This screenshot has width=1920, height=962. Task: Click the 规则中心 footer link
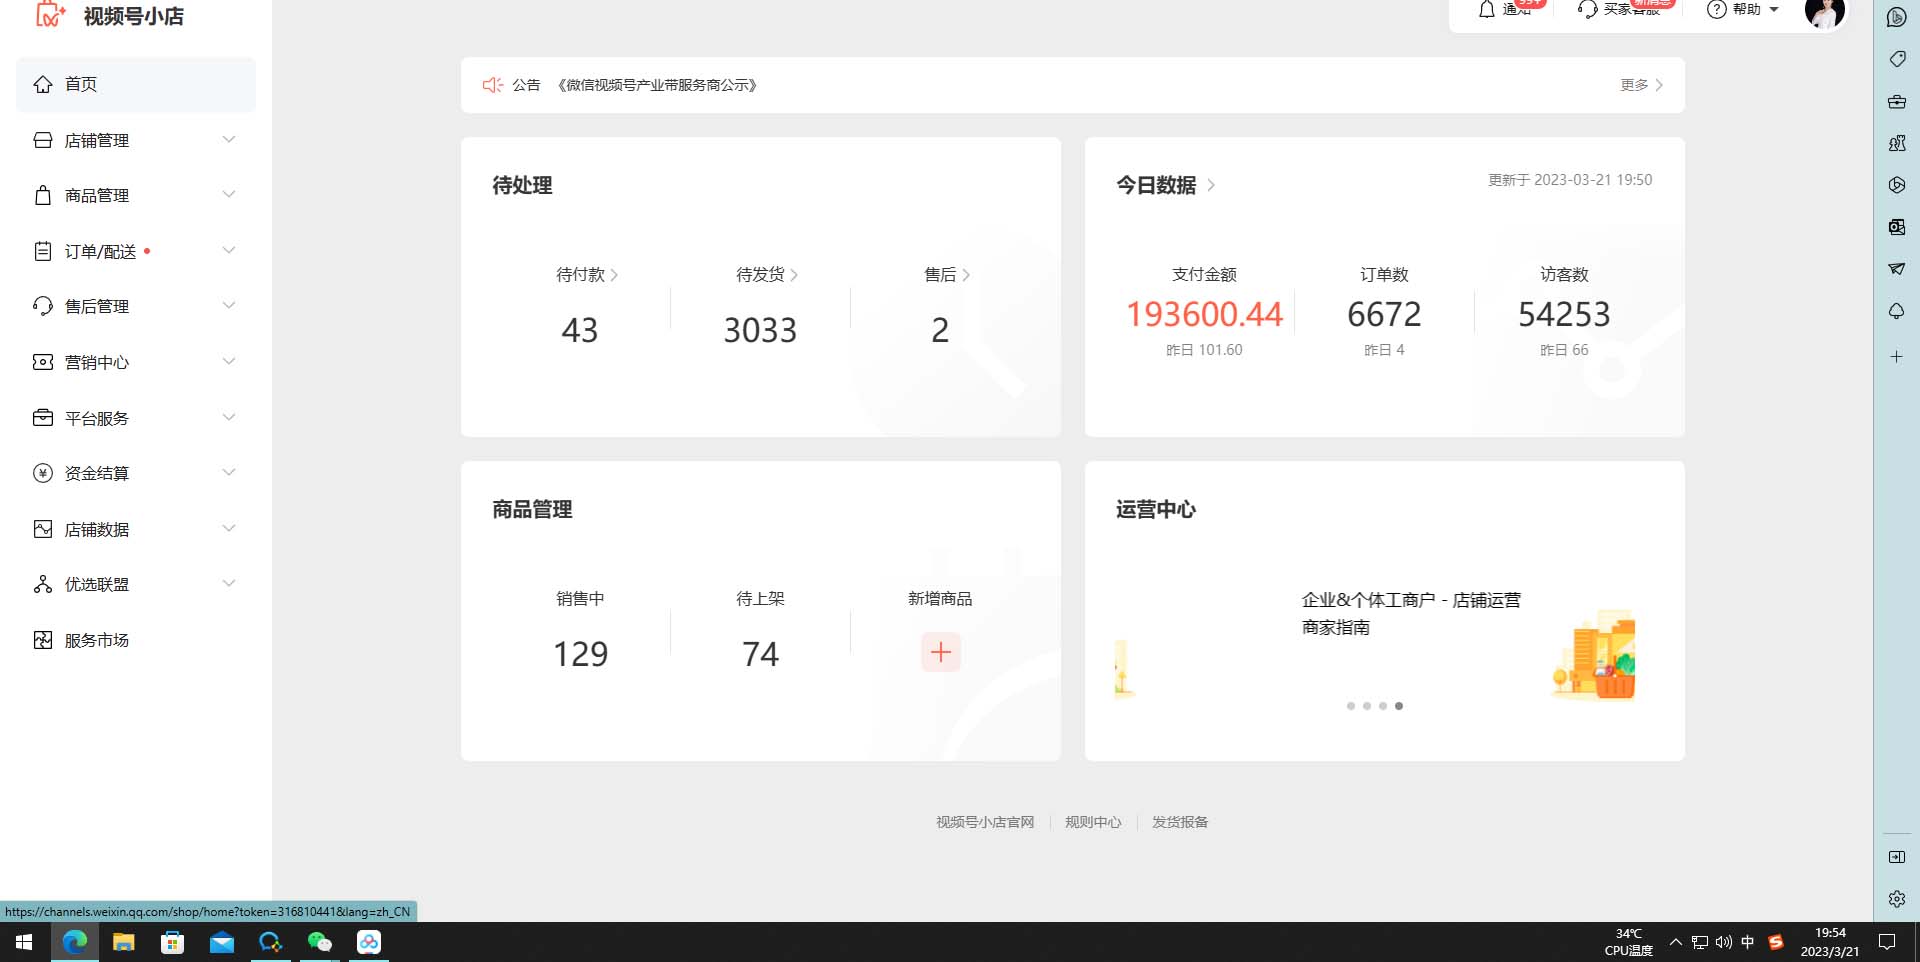[x=1093, y=821]
